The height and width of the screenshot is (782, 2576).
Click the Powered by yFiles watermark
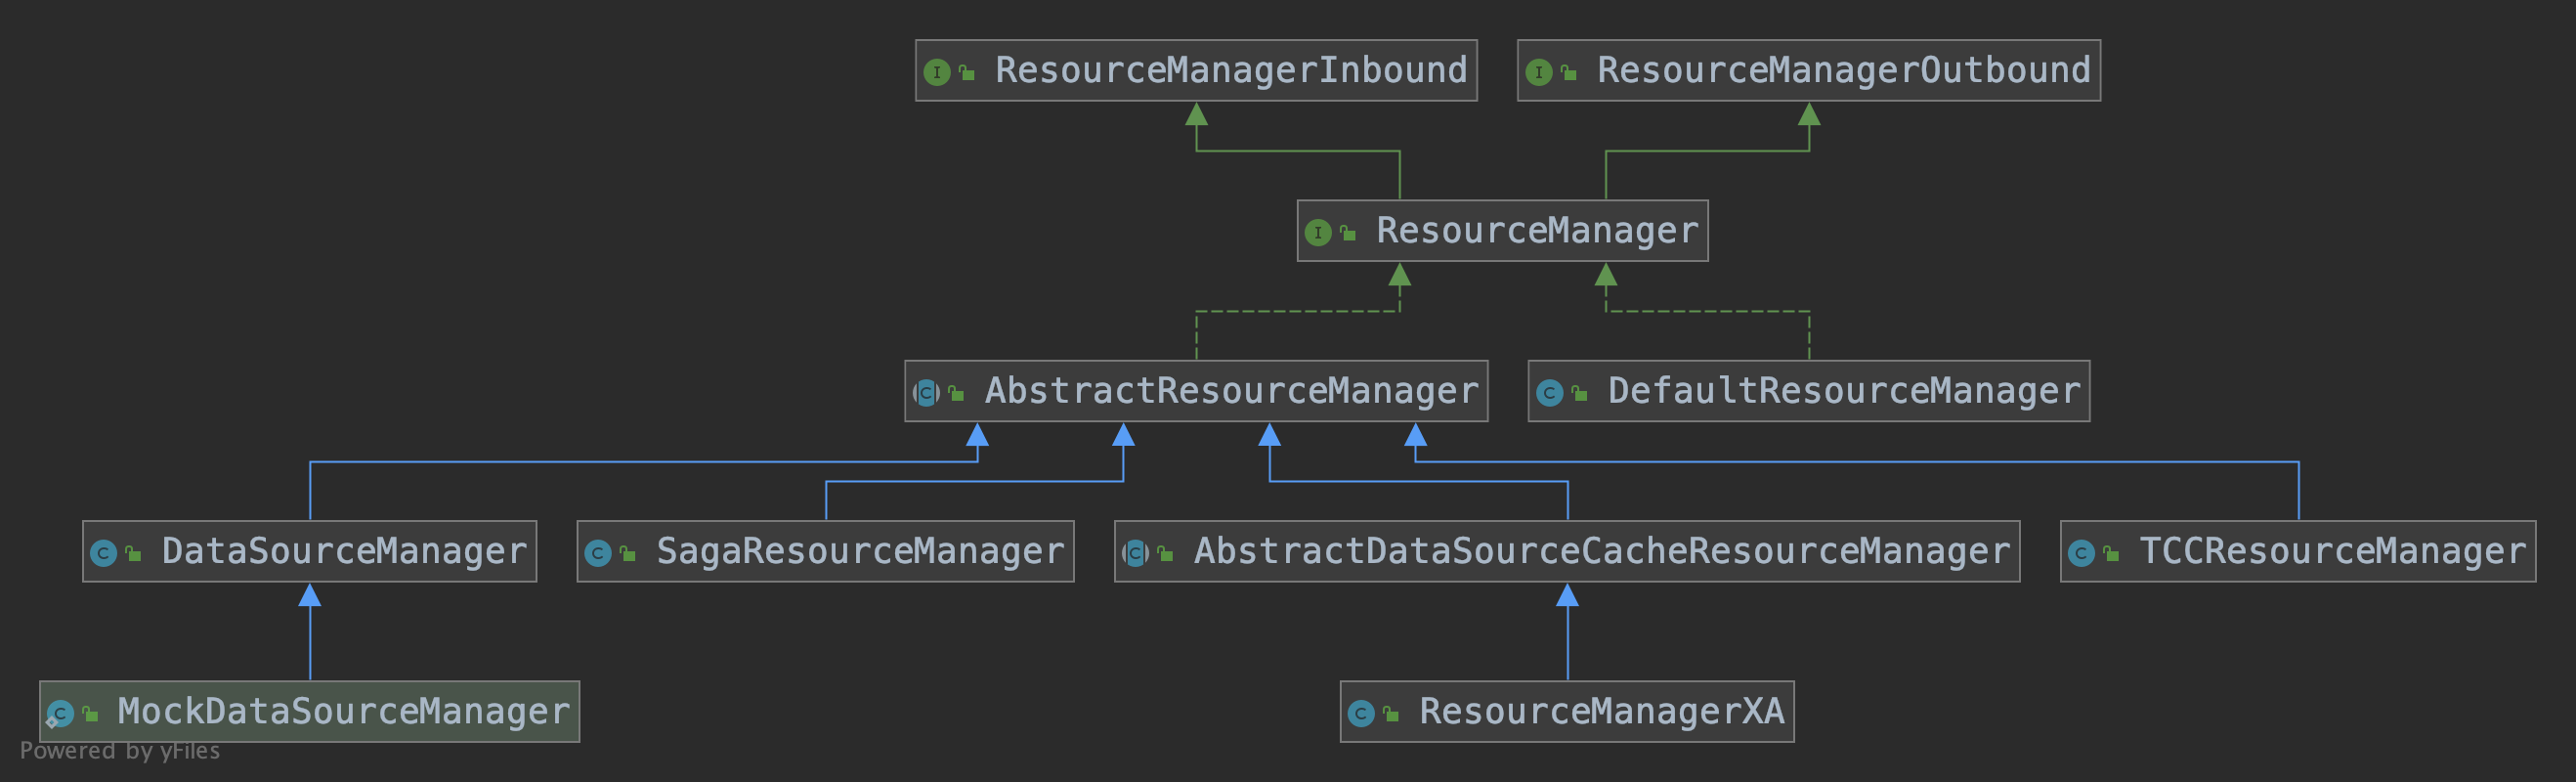click(x=120, y=751)
